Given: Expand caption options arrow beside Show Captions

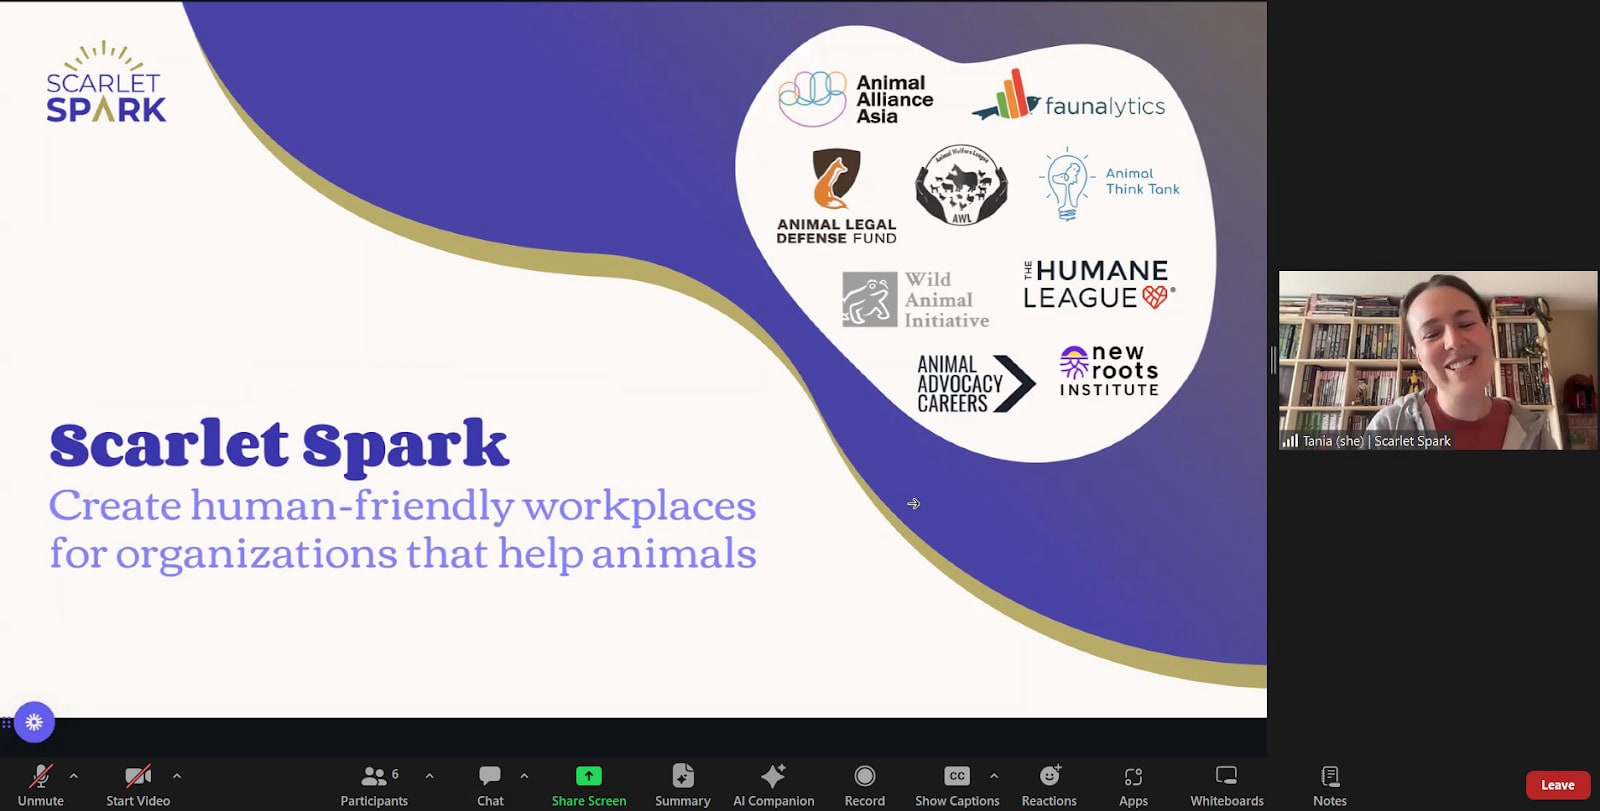Looking at the screenshot, I should [994, 776].
